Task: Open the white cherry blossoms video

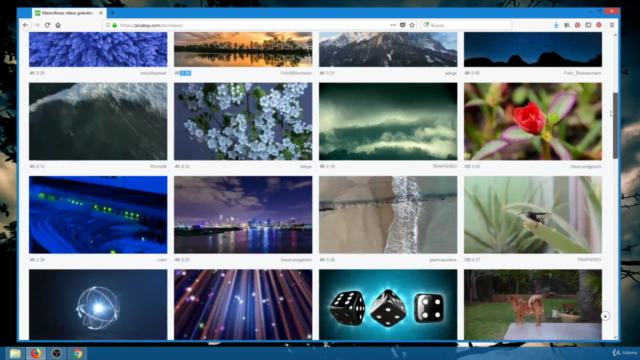Action: (243, 121)
